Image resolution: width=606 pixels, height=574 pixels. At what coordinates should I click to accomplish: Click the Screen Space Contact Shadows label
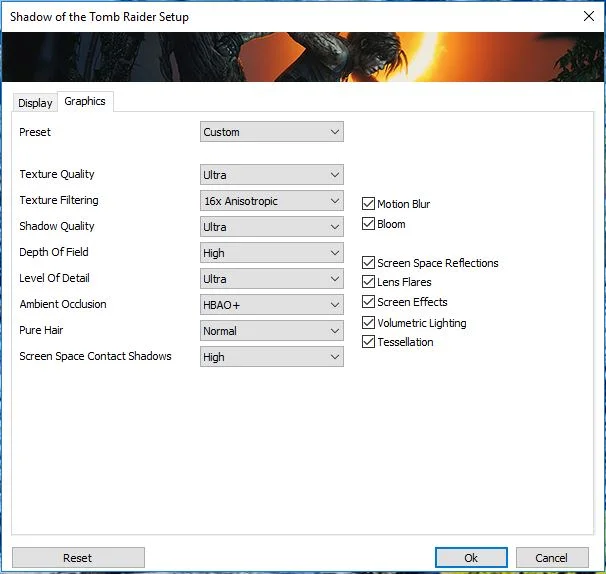pyautogui.click(x=95, y=356)
